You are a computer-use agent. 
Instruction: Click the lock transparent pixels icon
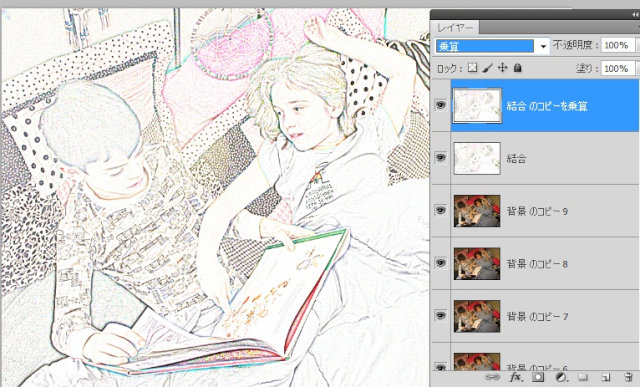(472, 68)
